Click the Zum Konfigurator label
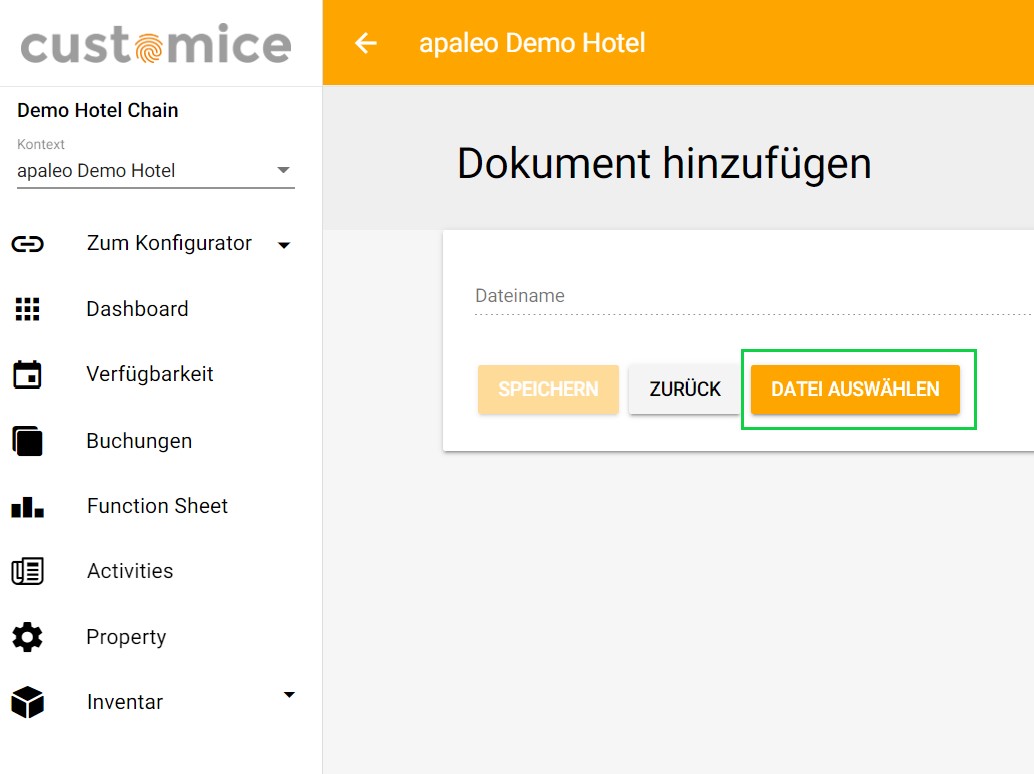This screenshot has height=774, width=1034. coord(169,243)
